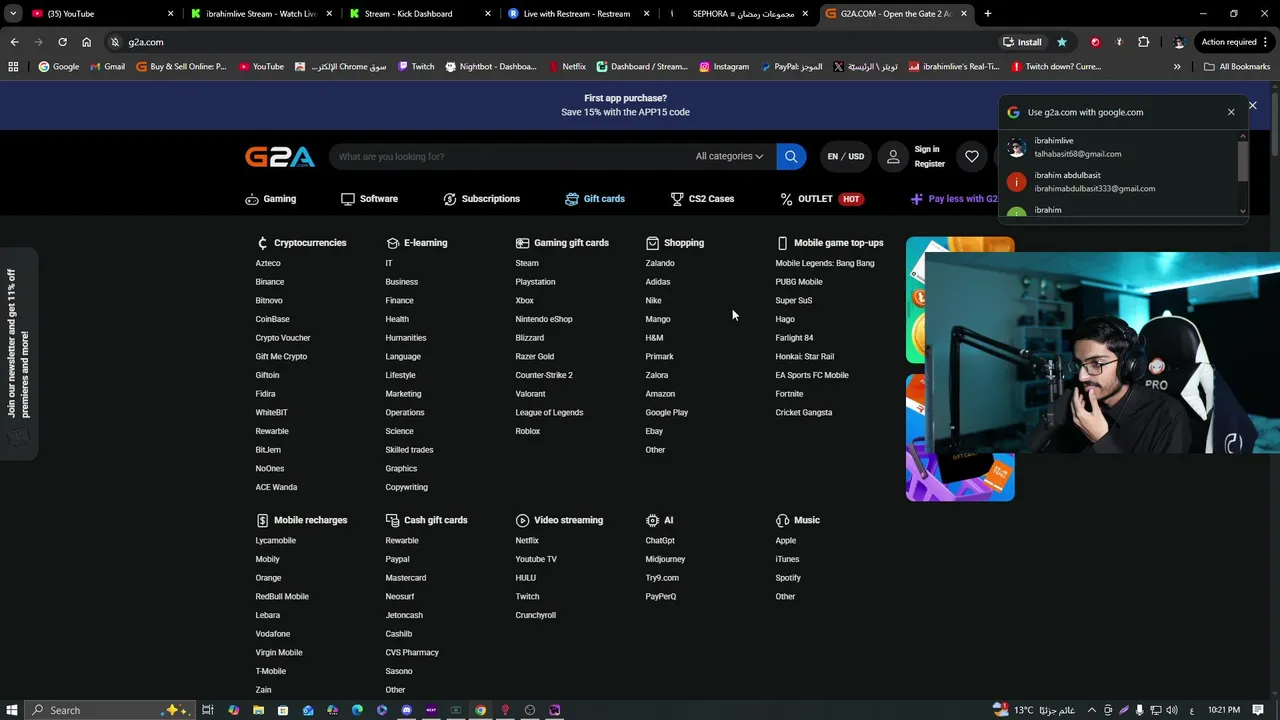
Task: Open the Subscriptions menu
Action: click(482, 199)
